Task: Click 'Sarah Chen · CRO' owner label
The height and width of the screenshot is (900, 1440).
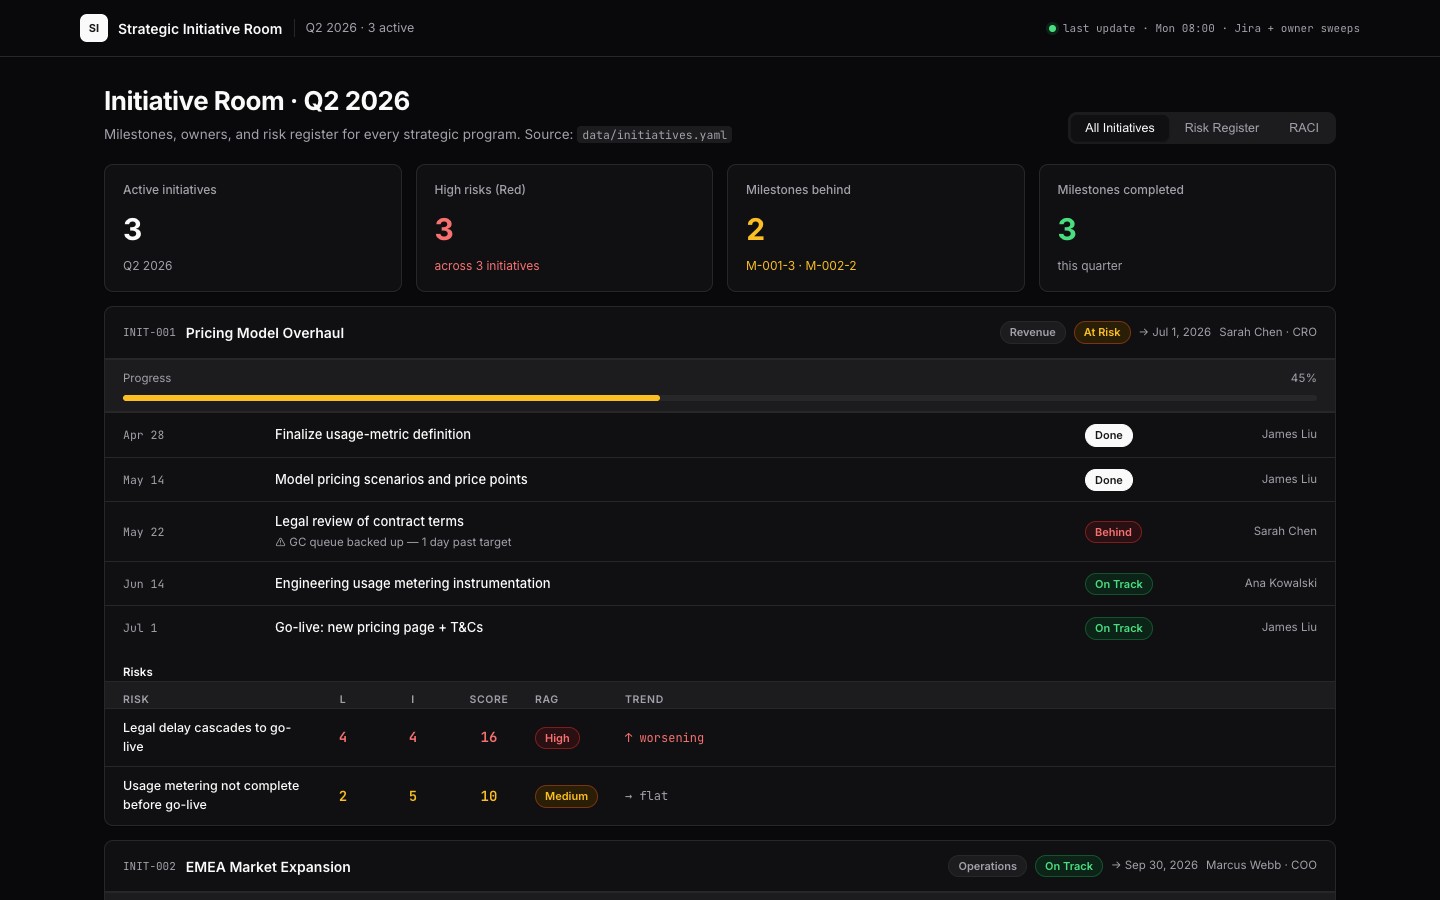Action: coord(1268,332)
